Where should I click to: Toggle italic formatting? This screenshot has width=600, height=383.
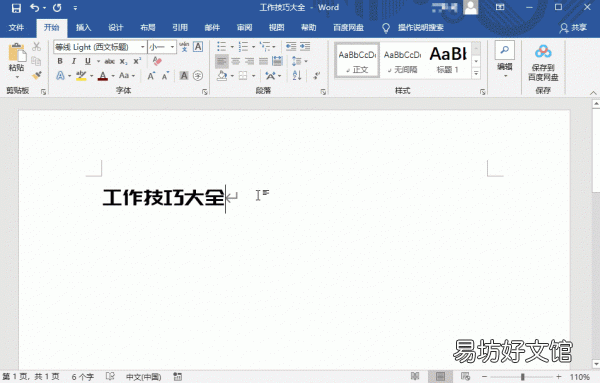(x=74, y=61)
